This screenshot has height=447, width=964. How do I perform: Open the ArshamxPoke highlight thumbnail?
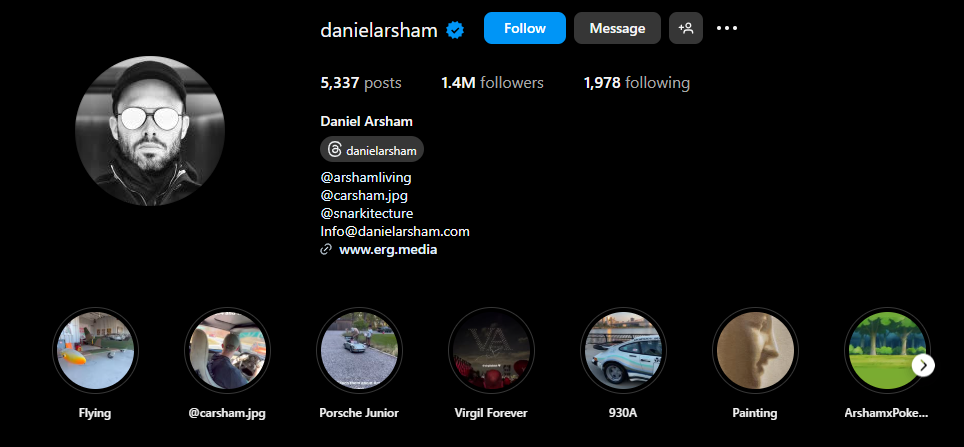(x=887, y=350)
